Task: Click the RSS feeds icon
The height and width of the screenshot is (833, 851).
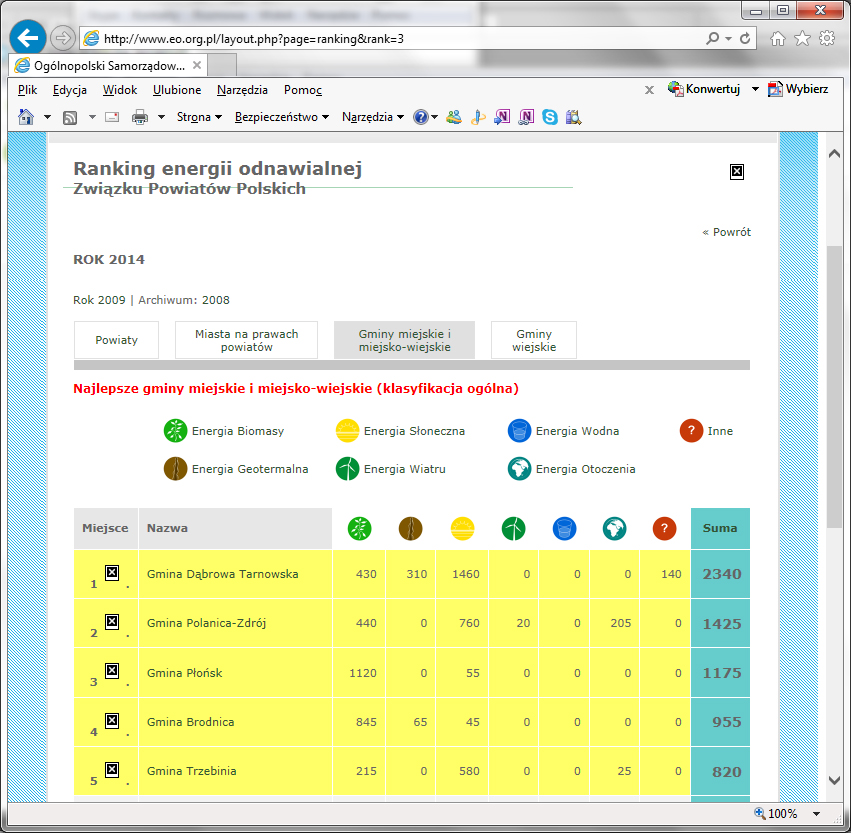Action: coord(71,117)
